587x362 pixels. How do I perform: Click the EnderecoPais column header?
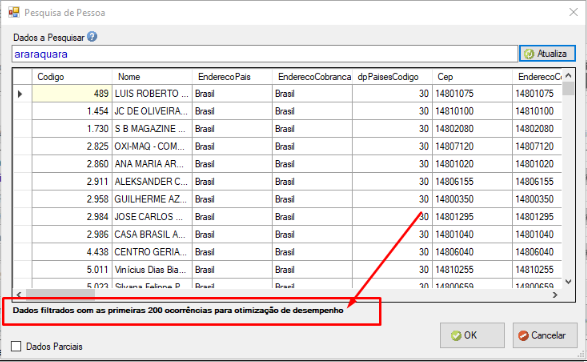[232, 77]
